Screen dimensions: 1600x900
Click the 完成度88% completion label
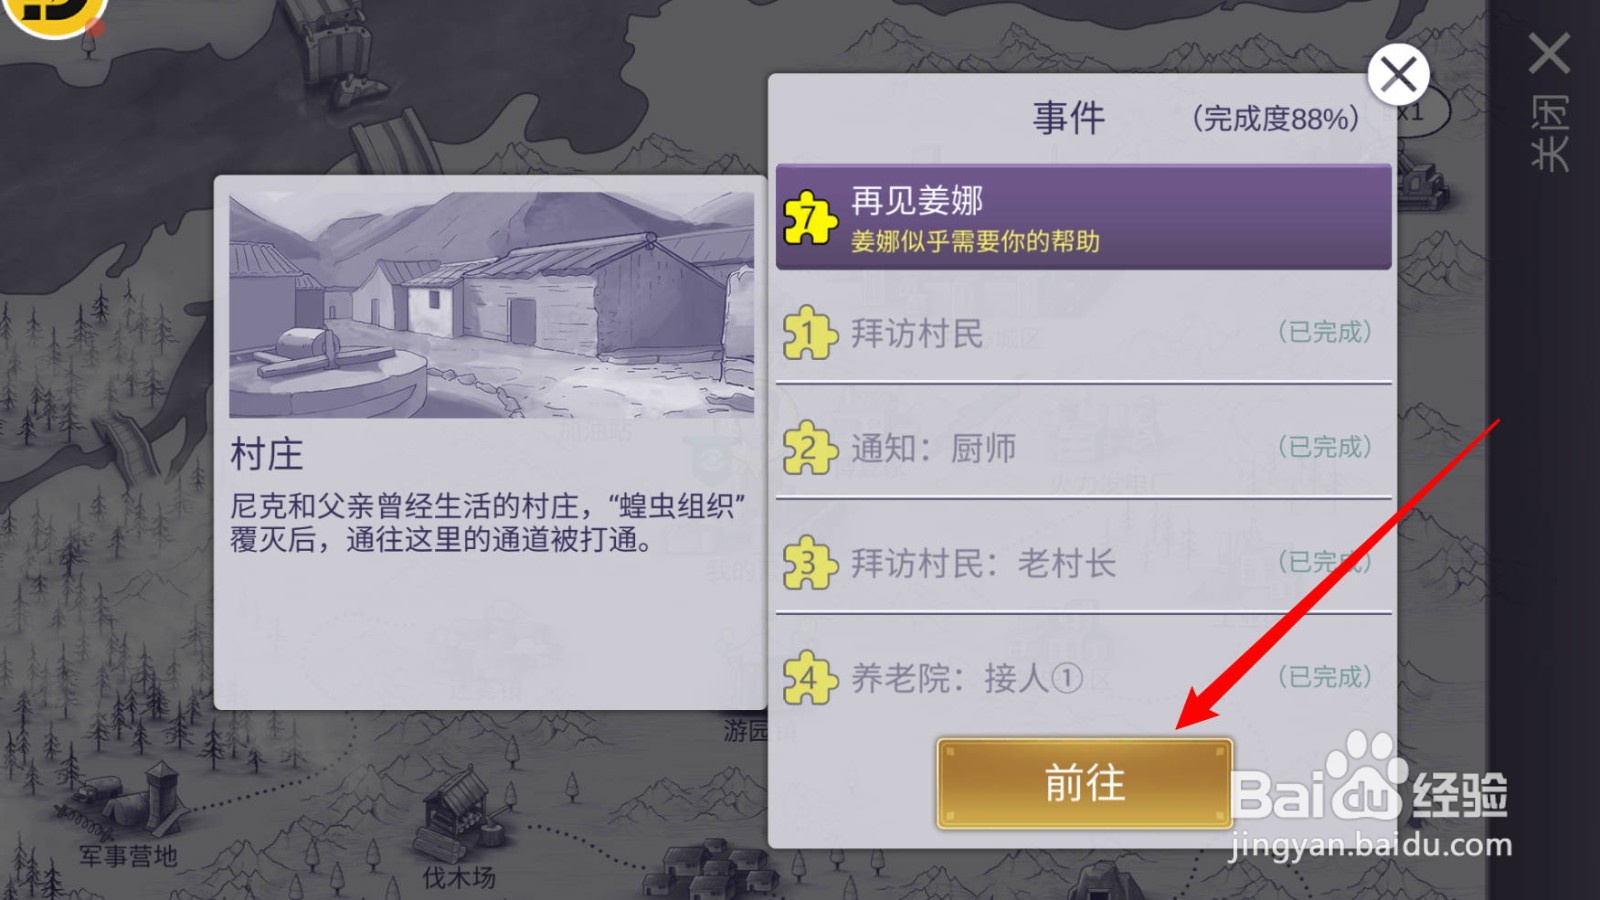tap(1276, 119)
